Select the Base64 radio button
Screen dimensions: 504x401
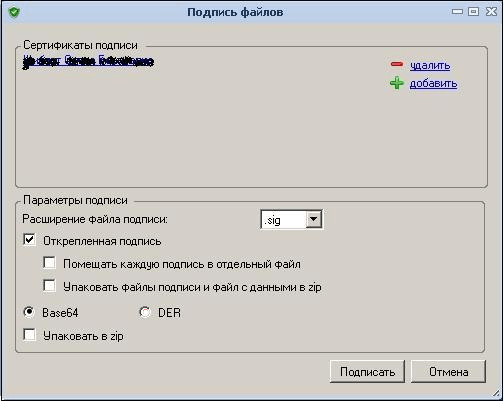point(29,312)
